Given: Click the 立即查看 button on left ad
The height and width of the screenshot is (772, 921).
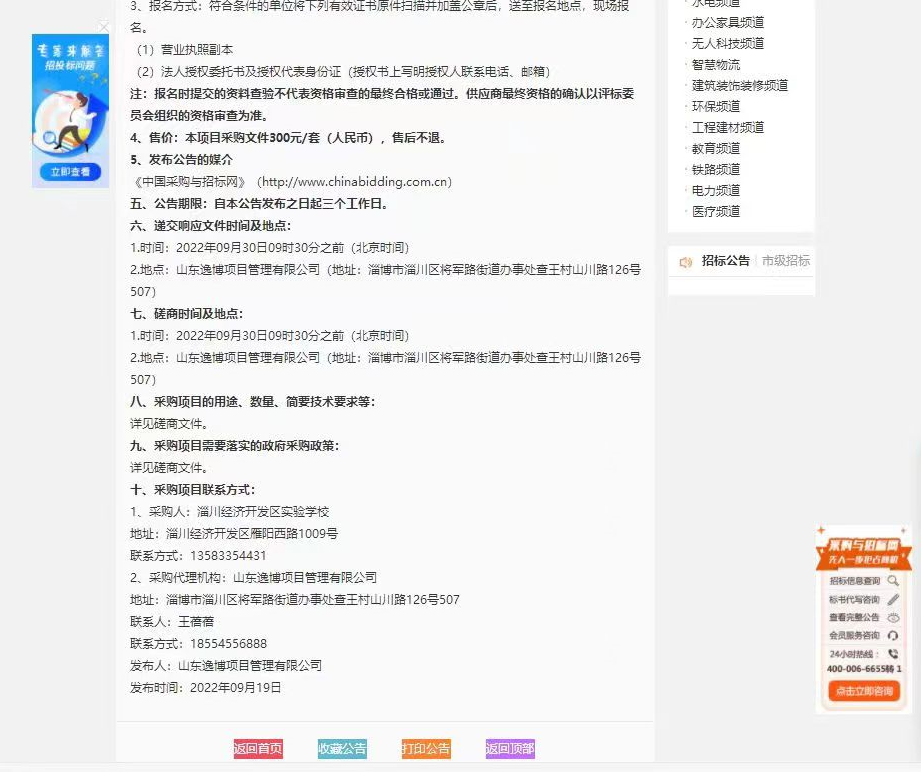Looking at the screenshot, I should click(70, 172).
